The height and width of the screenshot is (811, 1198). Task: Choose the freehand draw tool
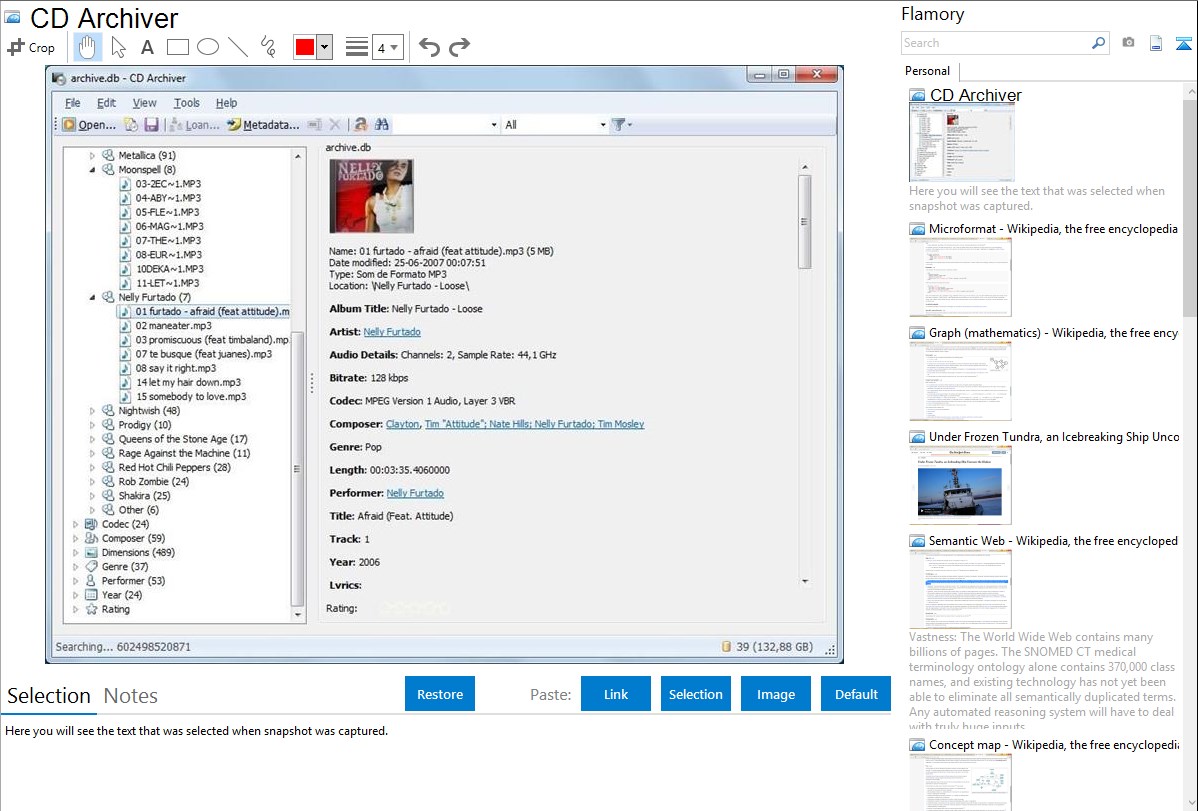(x=268, y=47)
